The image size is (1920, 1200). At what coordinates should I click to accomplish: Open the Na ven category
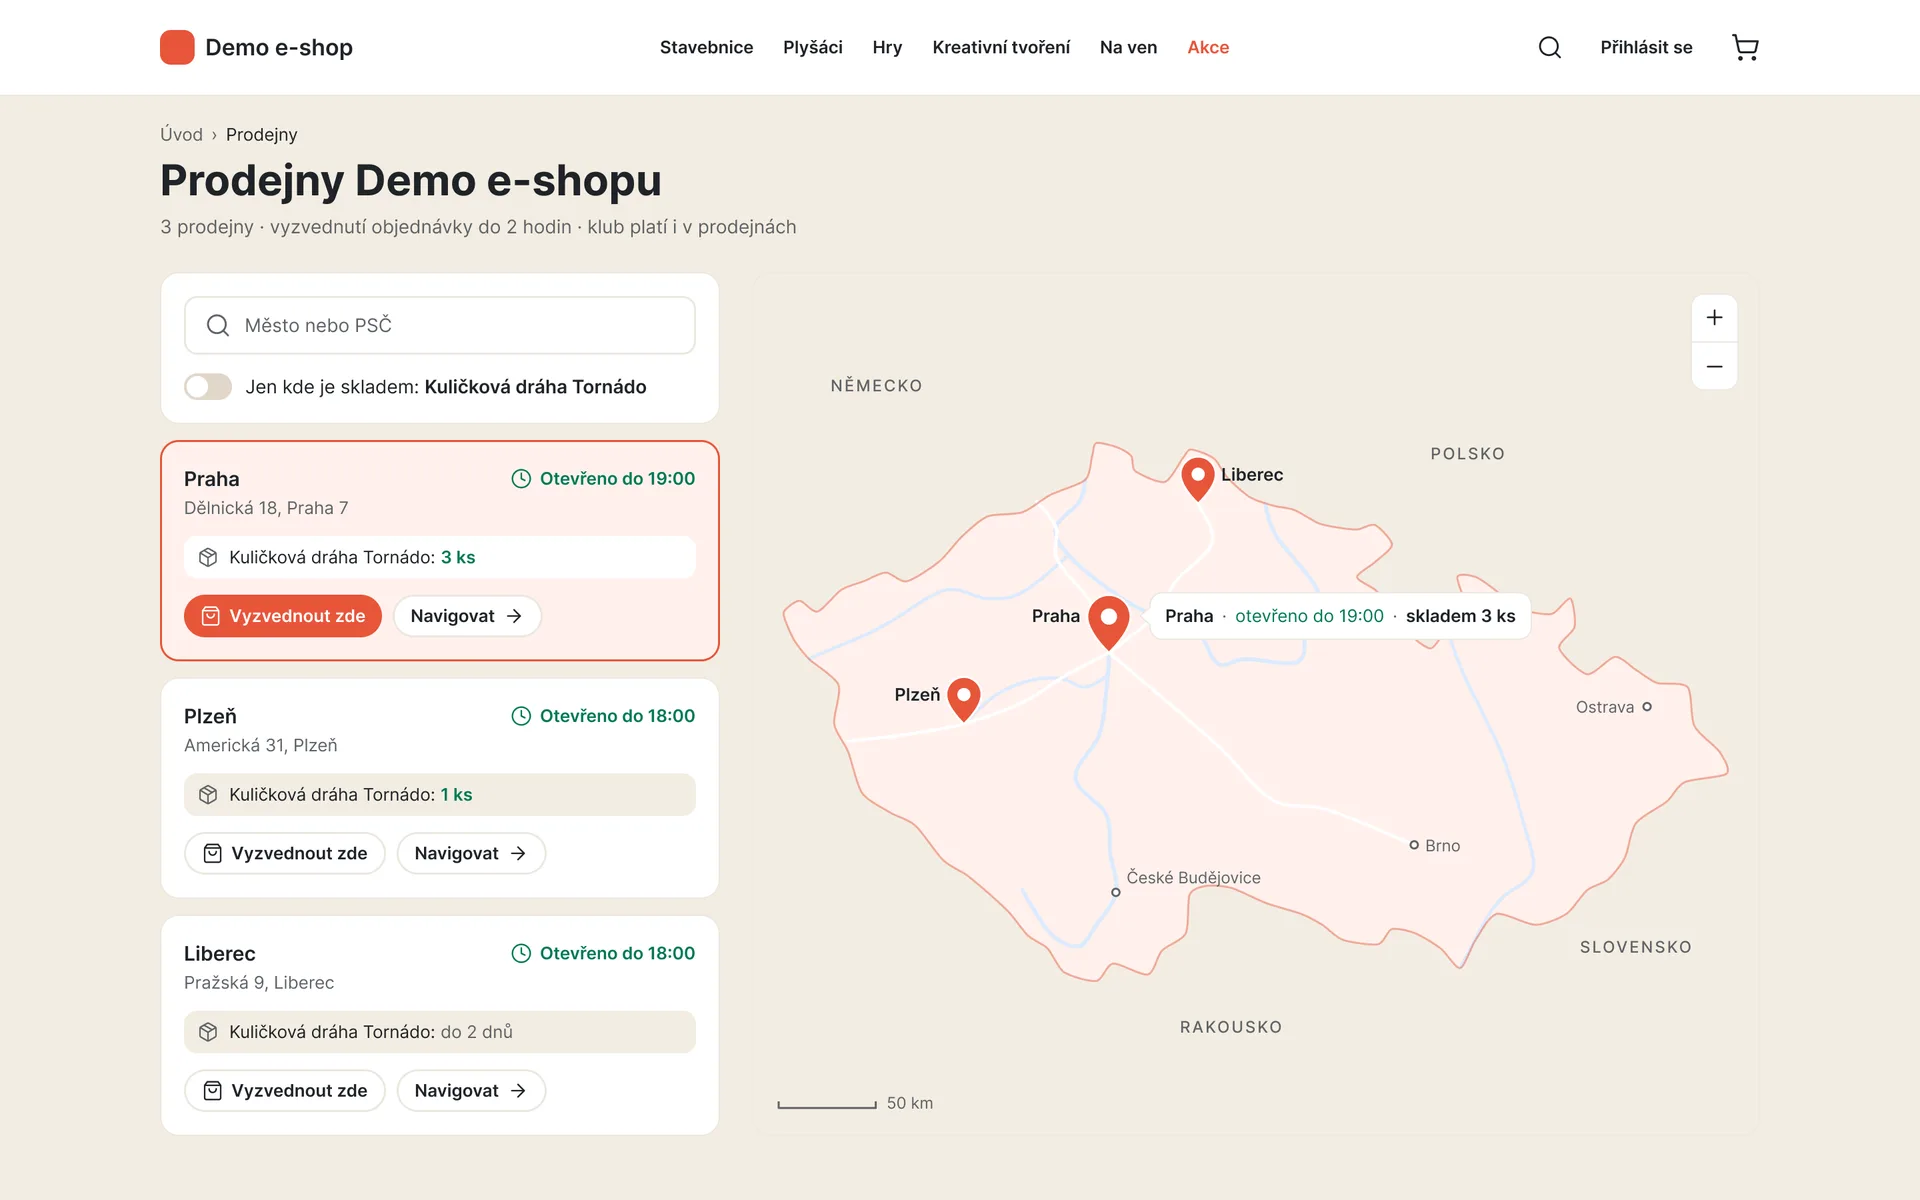(x=1128, y=47)
